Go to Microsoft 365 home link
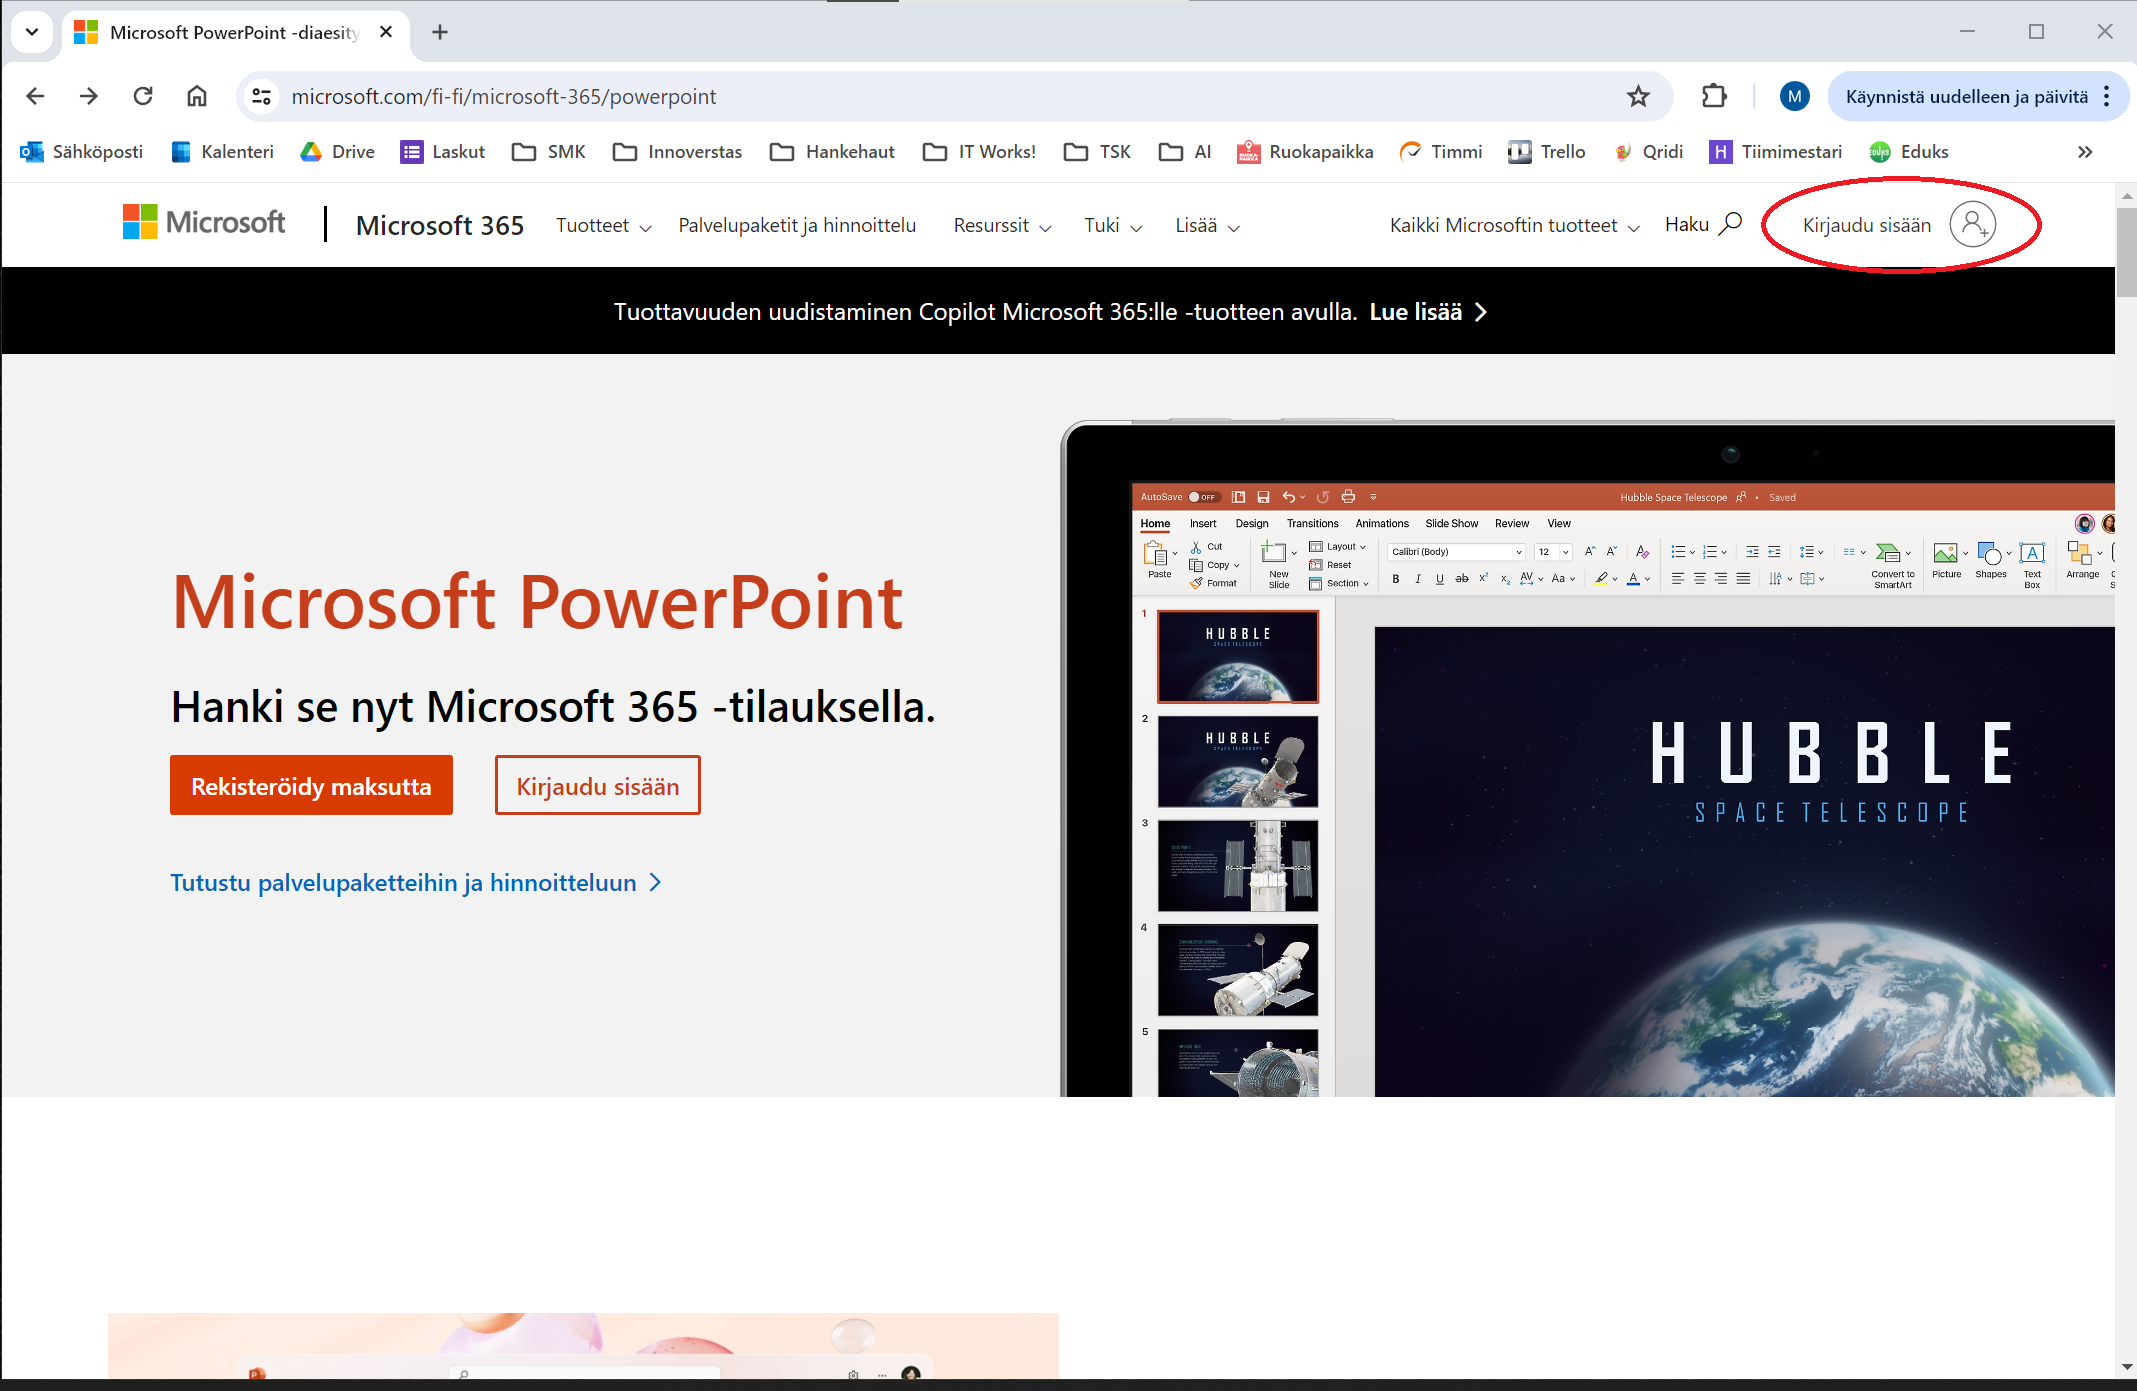 (440, 226)
